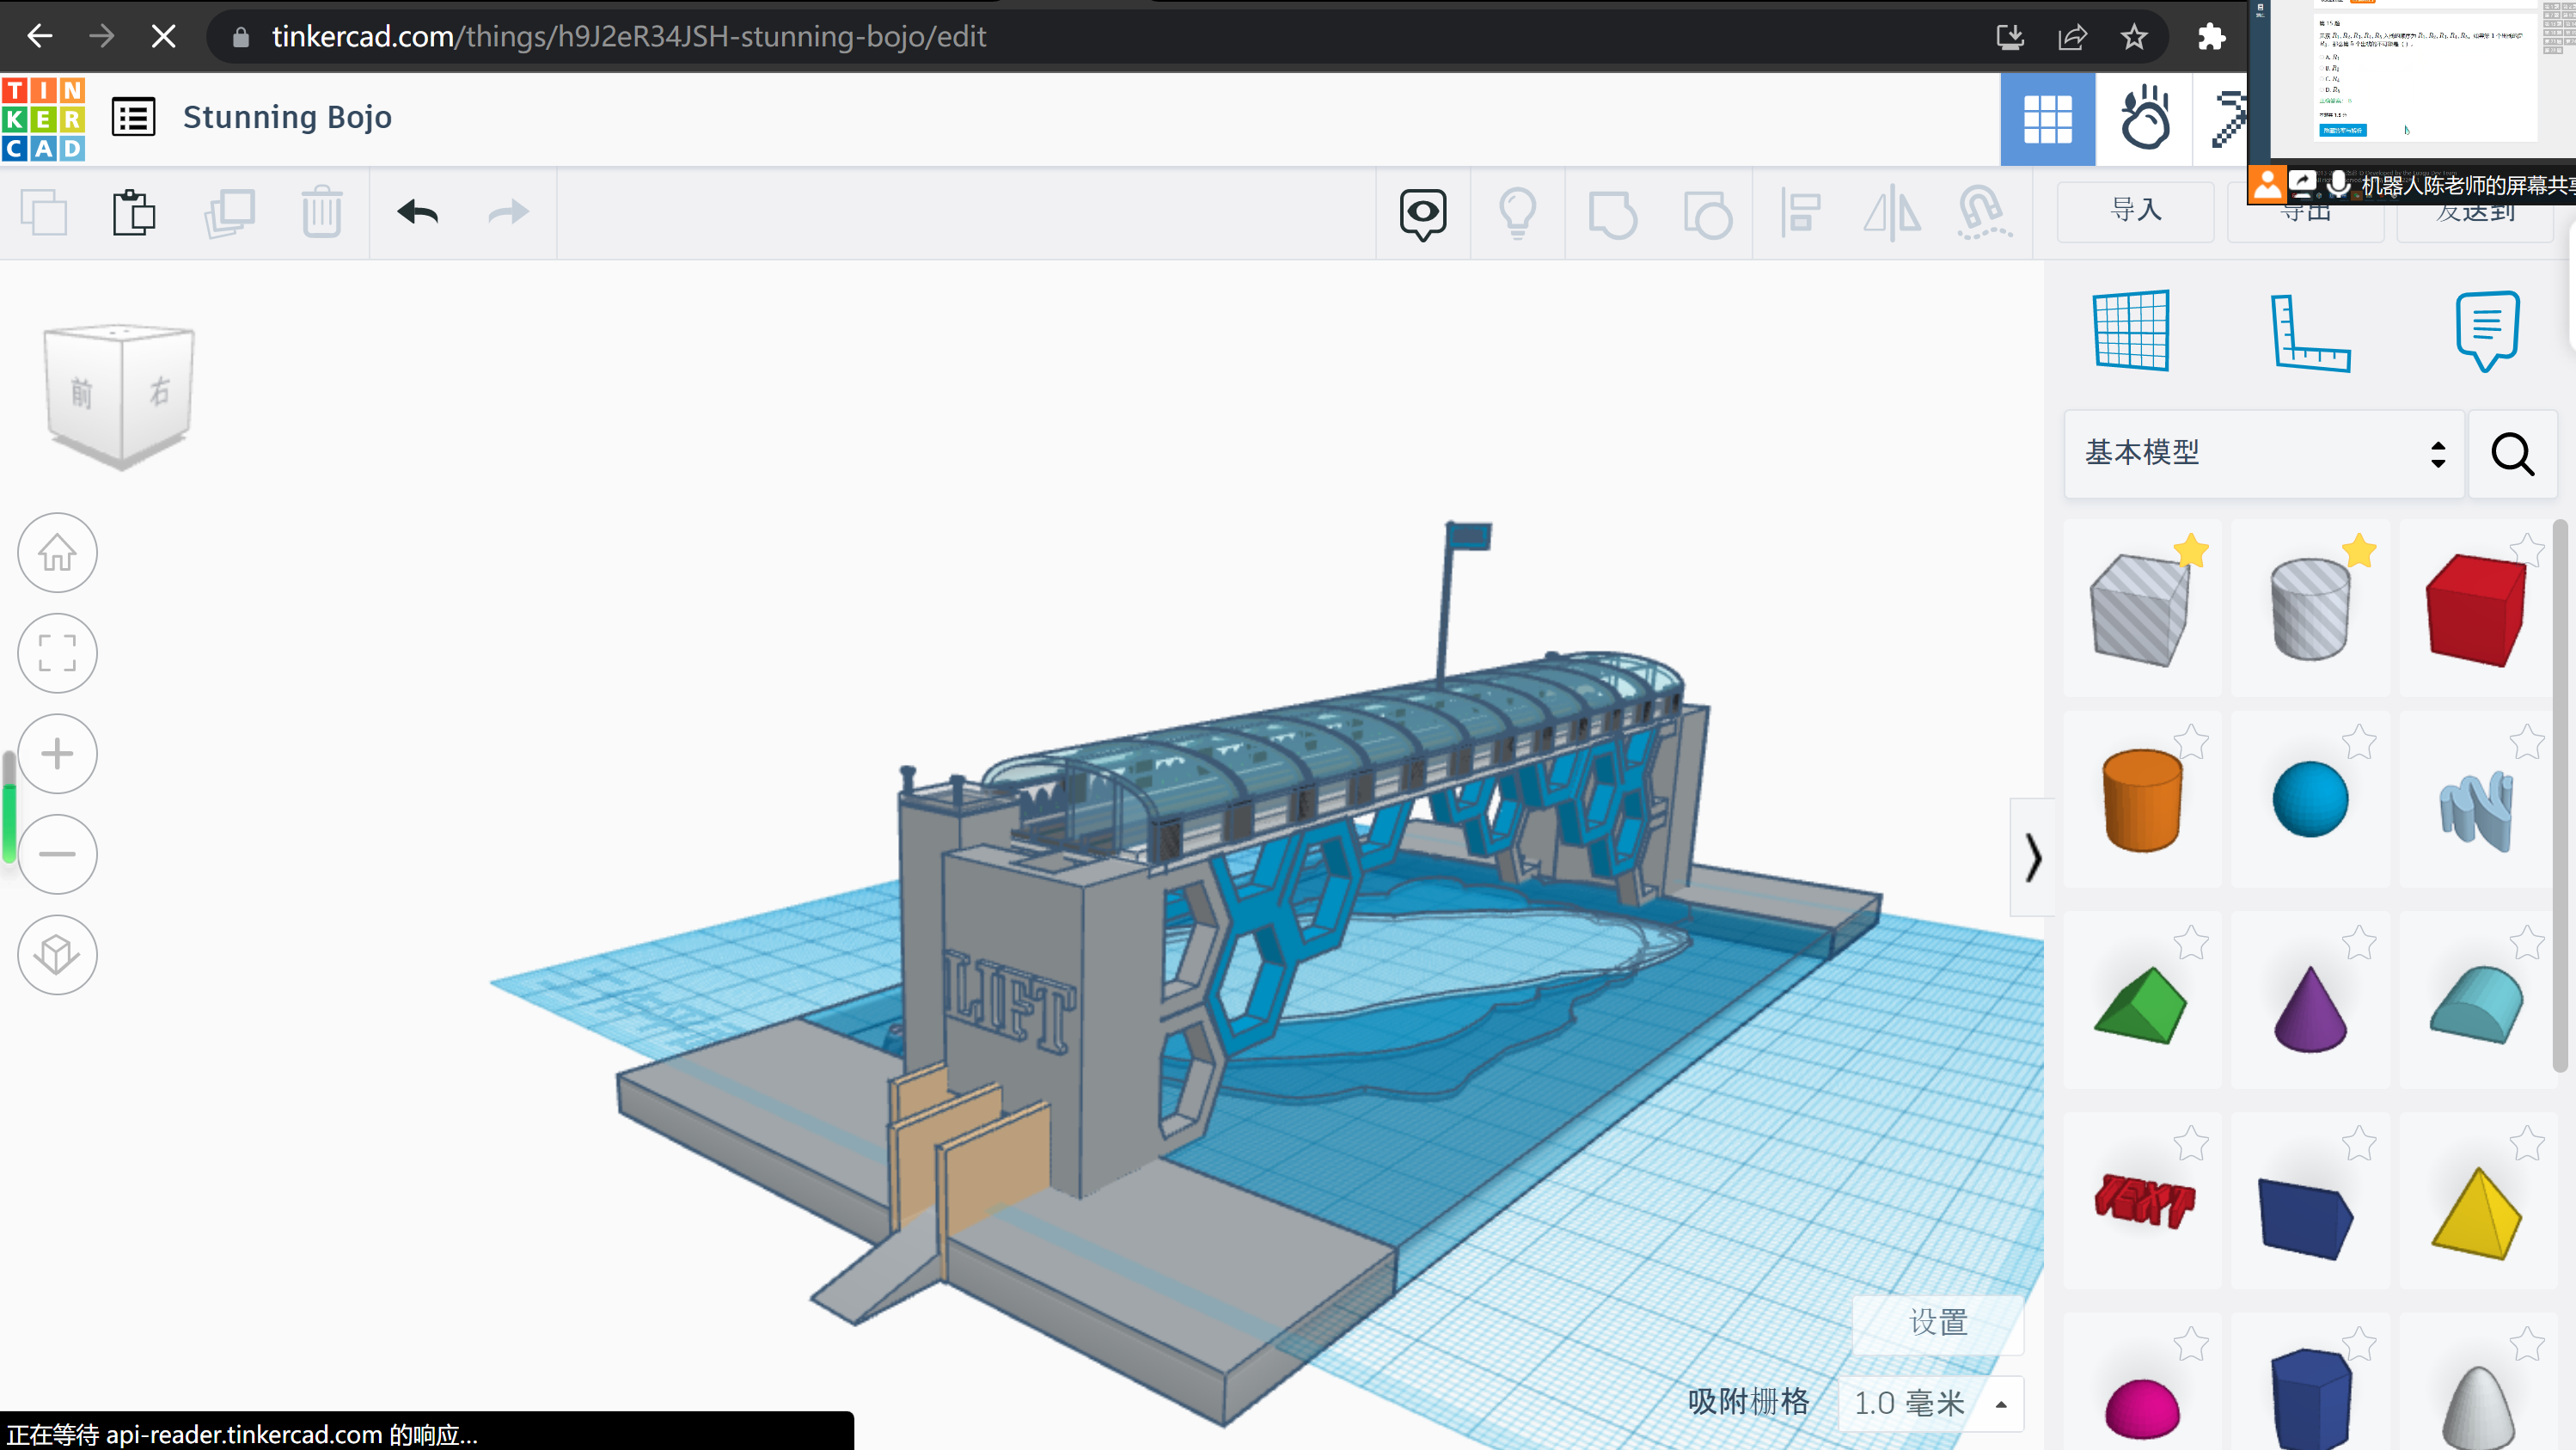Favorite the orange cylinder star
Screen dimensions: 2576x1450
[x=2191, y=742]
